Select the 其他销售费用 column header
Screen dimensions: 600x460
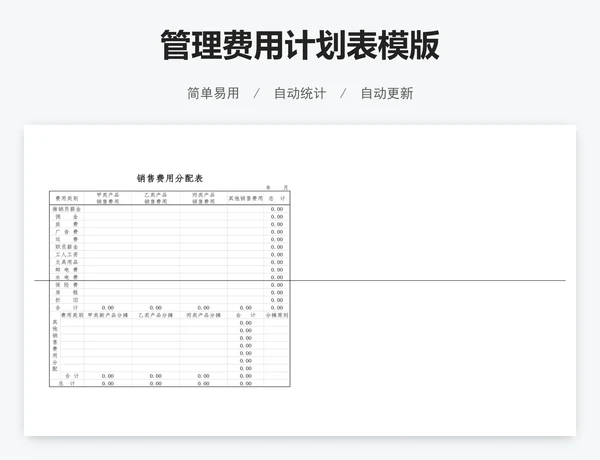(245, 198)
